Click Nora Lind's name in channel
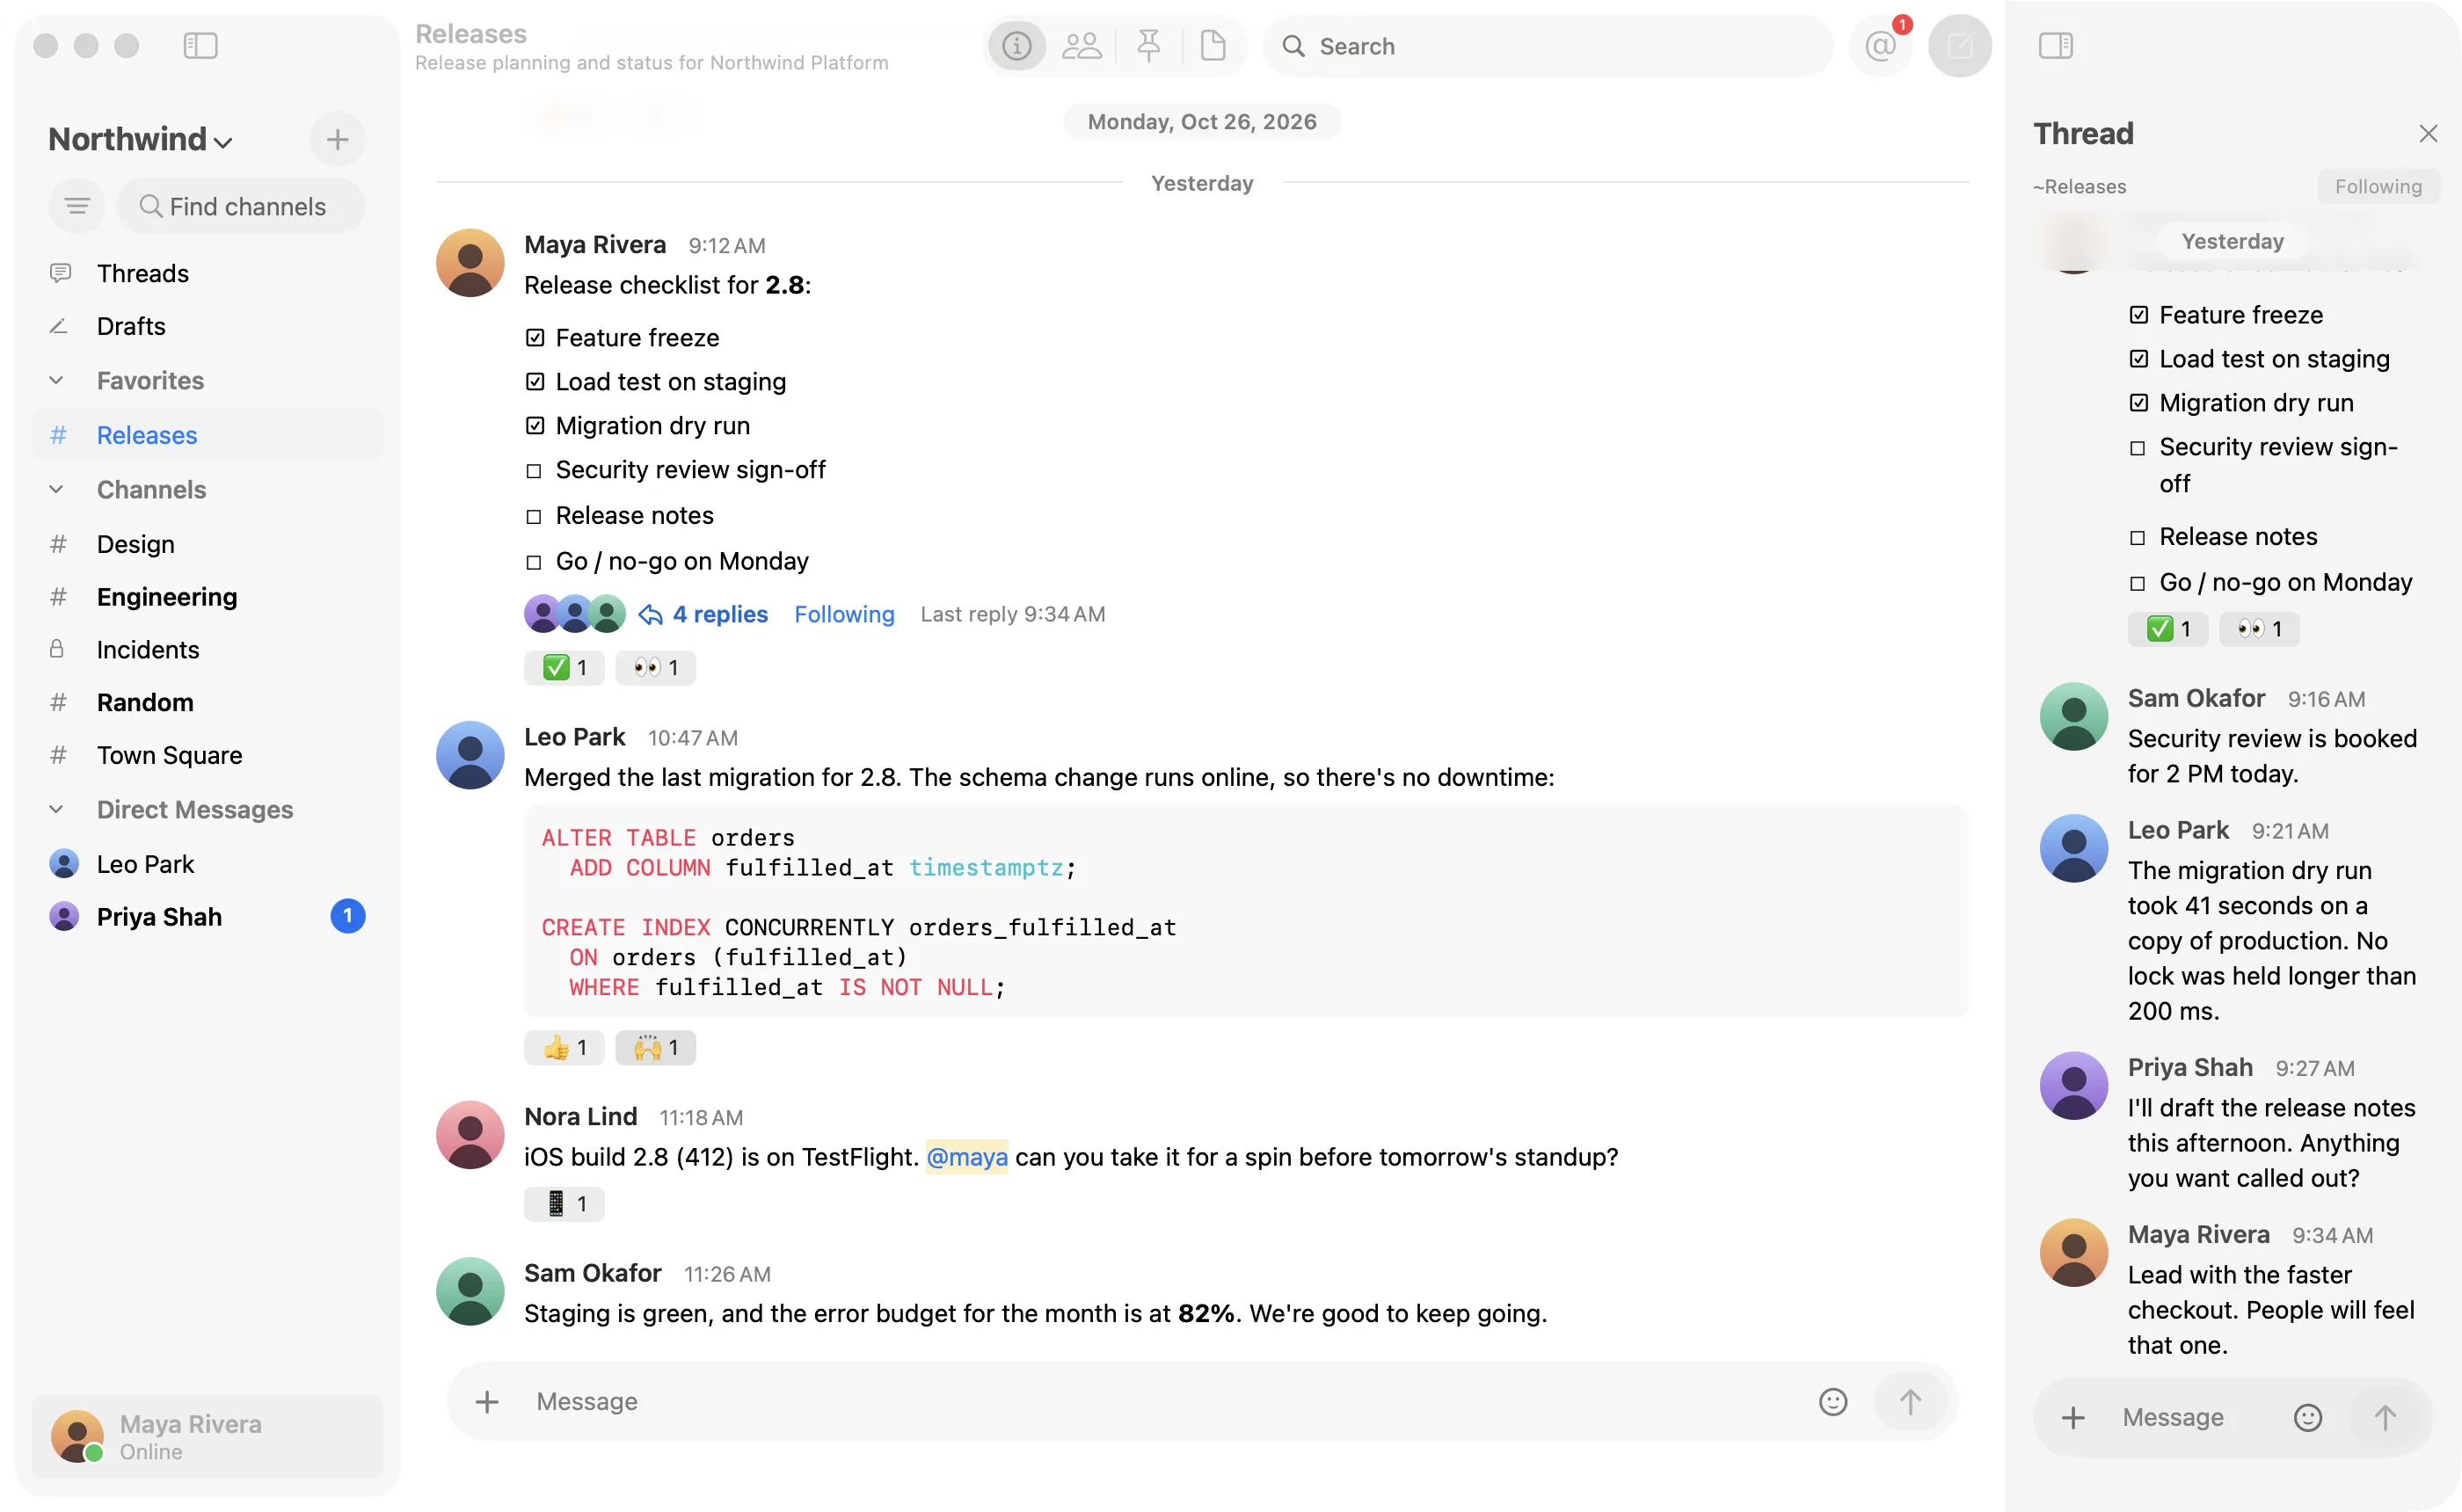Image resolution: width=2462 pixels, height=1512 pixels. (580, 1117)
